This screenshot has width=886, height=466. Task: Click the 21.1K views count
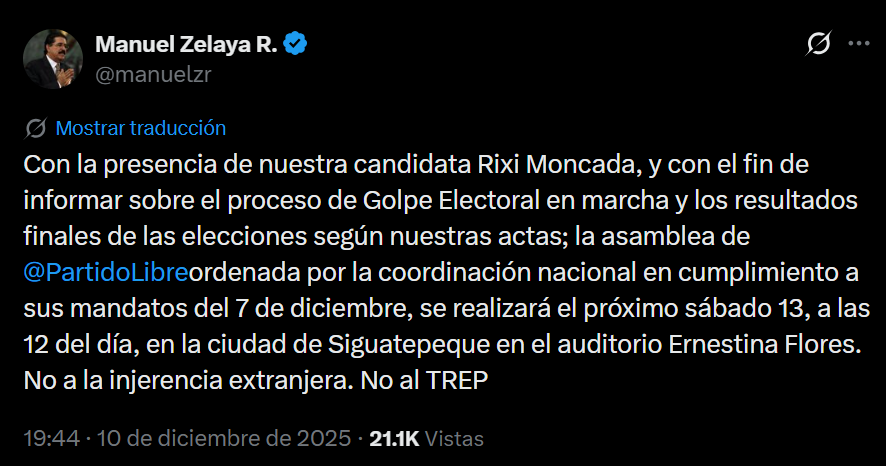pyautogui.click(x=393, y=438)
